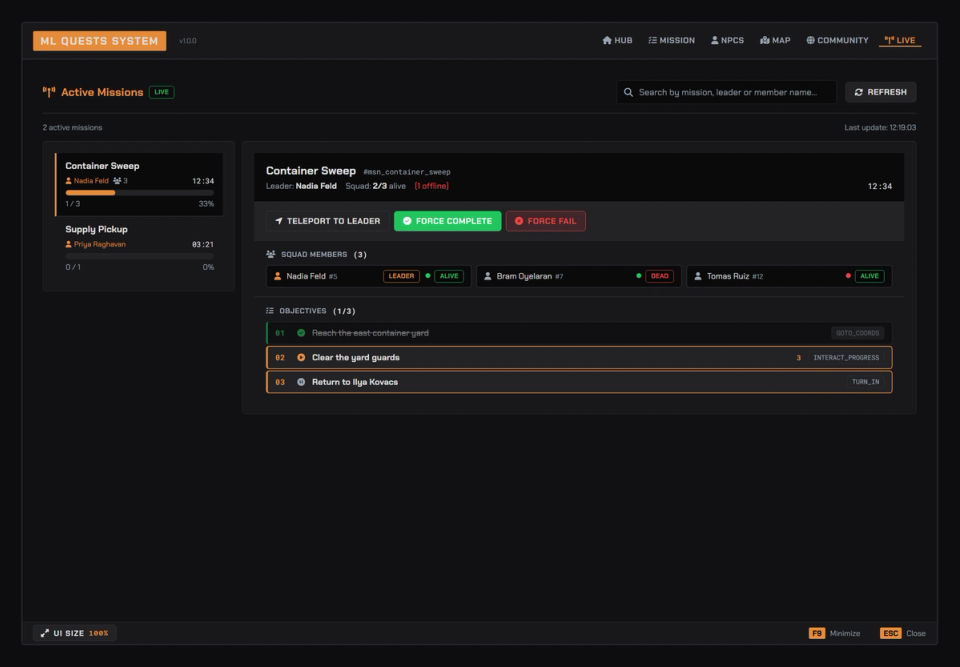Select squad member Bram Oyelaran #7
960x667 pixels.
[579, 276]
